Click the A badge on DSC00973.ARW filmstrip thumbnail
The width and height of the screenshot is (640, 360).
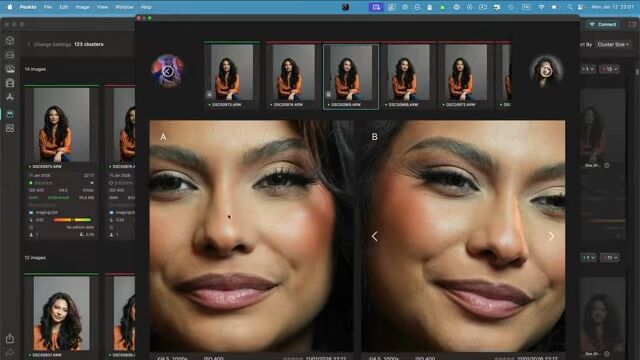coord(209,94)
